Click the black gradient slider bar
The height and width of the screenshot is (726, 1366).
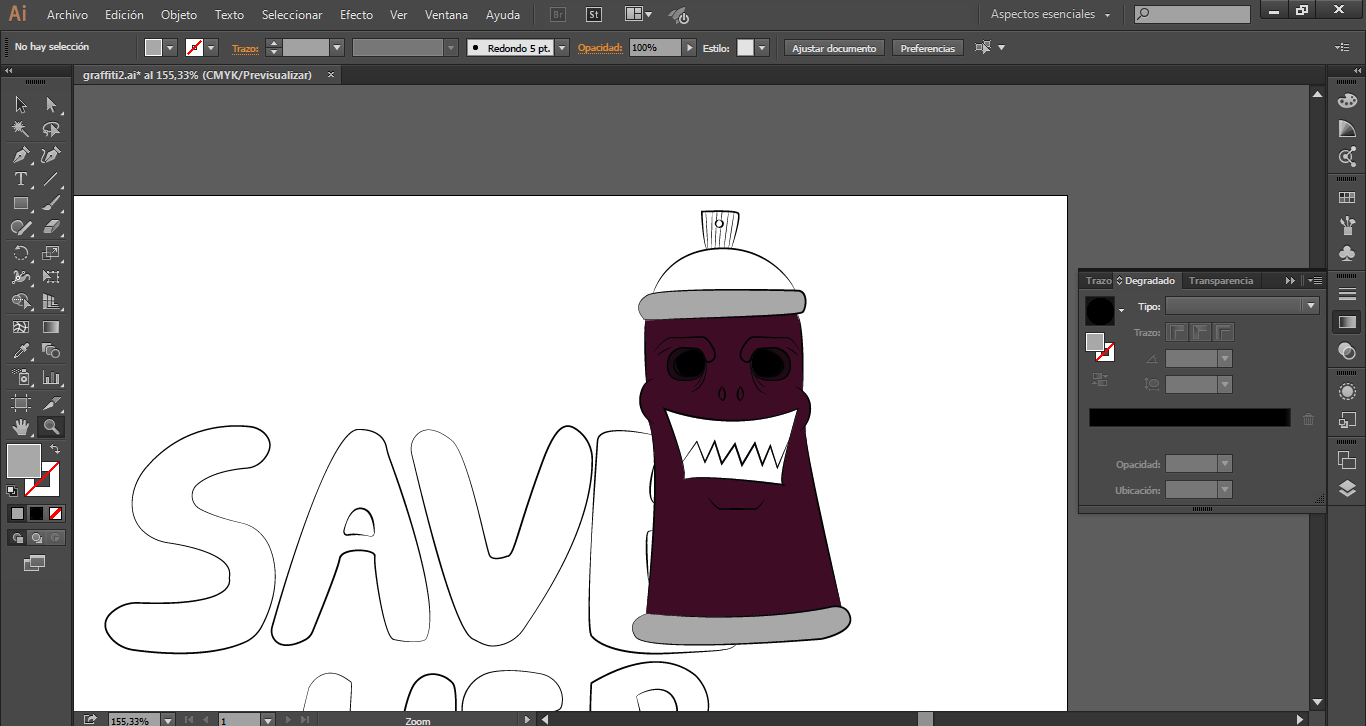pos(1189,418)
